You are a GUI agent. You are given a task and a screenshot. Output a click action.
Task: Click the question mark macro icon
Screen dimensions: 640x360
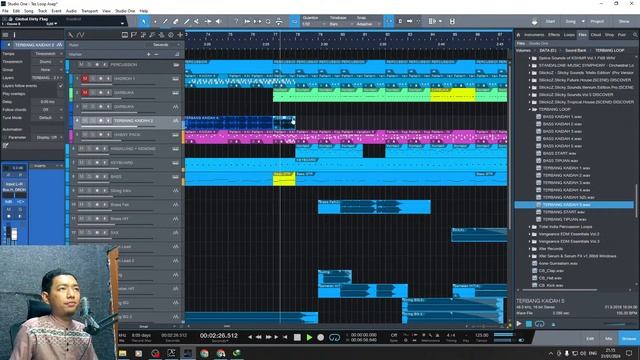(236, 21)
